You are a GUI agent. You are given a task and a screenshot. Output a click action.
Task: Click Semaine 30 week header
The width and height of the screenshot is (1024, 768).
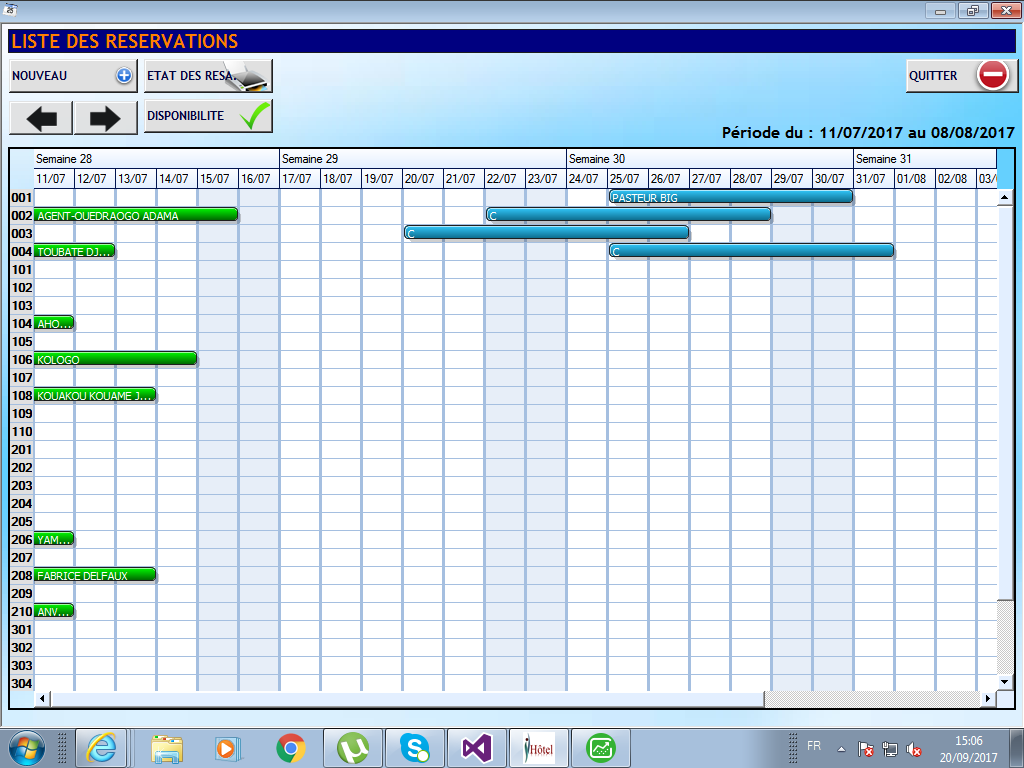710,159
